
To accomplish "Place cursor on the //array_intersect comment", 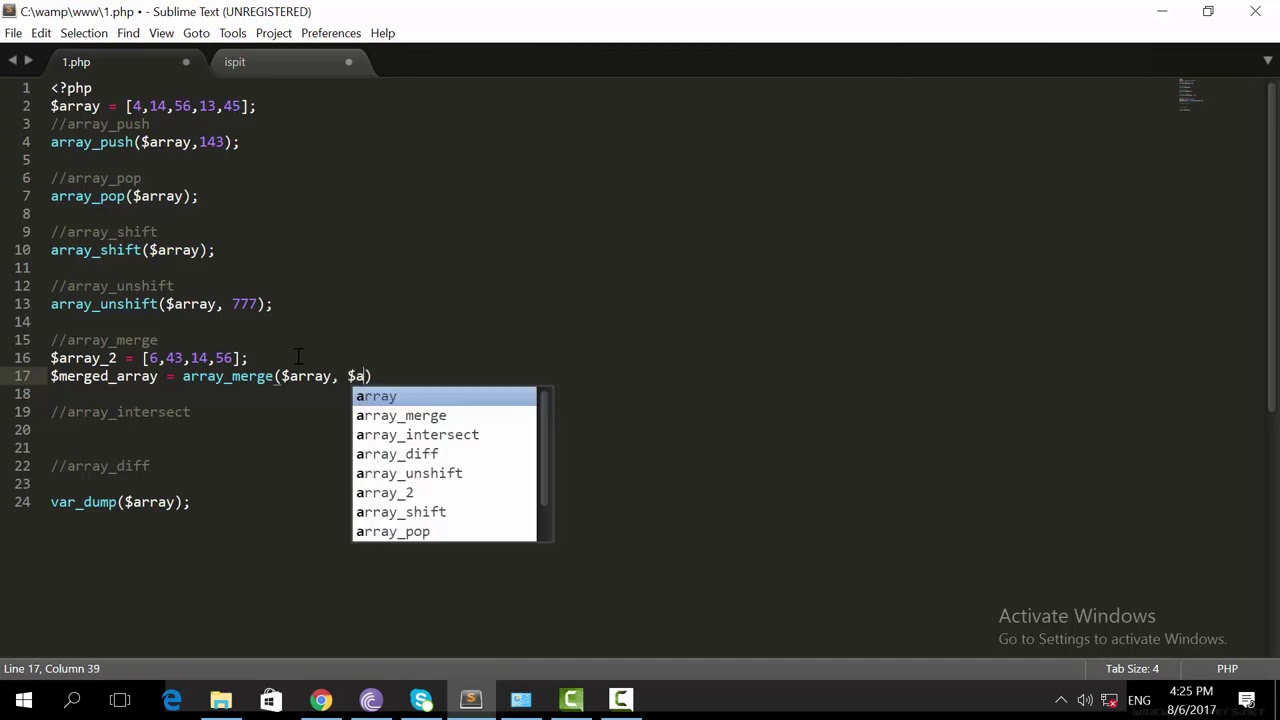I will tap(120, 412).
